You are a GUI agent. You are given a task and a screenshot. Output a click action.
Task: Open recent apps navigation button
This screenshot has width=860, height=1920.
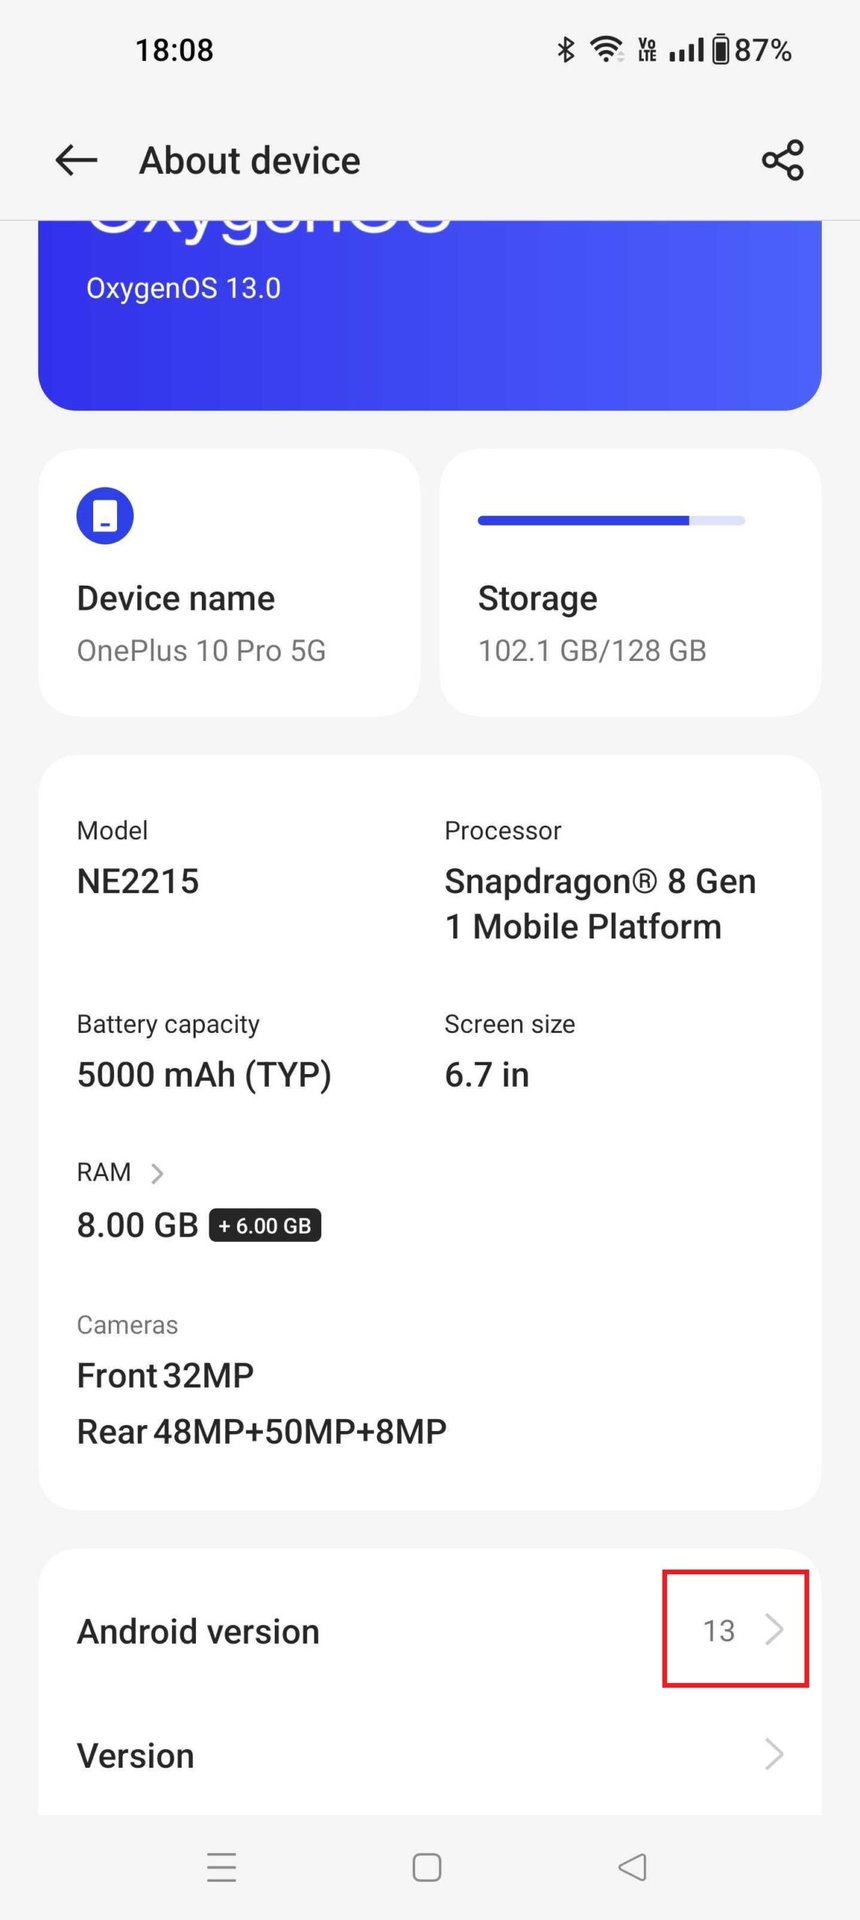tap(222, 1867)
